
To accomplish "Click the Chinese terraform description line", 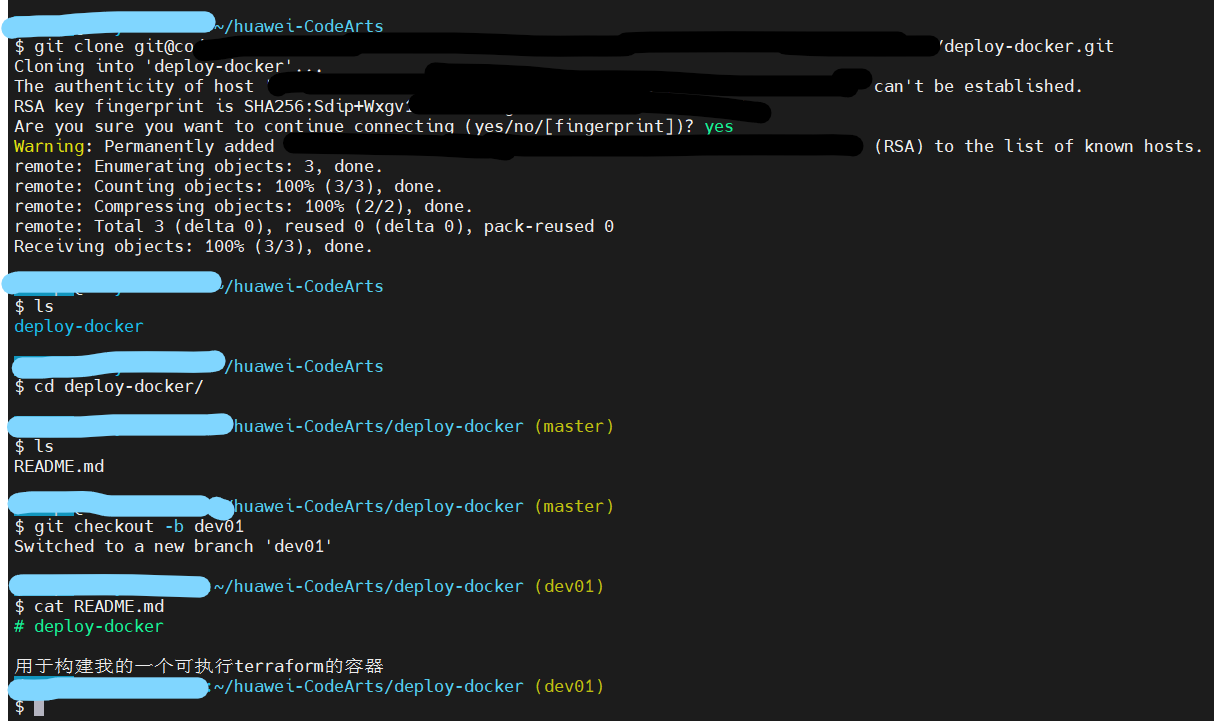I will tap(199, 666).
